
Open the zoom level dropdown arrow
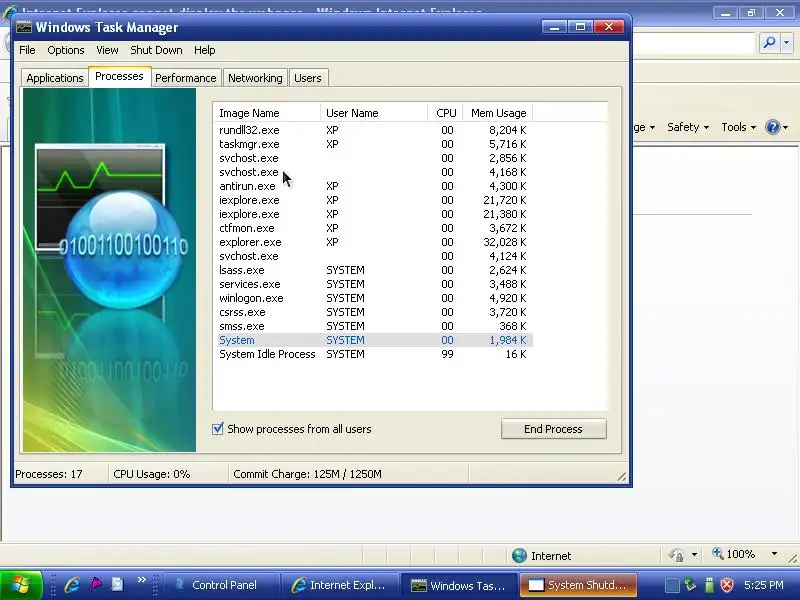pyautogui.click(x=774, y=554)
